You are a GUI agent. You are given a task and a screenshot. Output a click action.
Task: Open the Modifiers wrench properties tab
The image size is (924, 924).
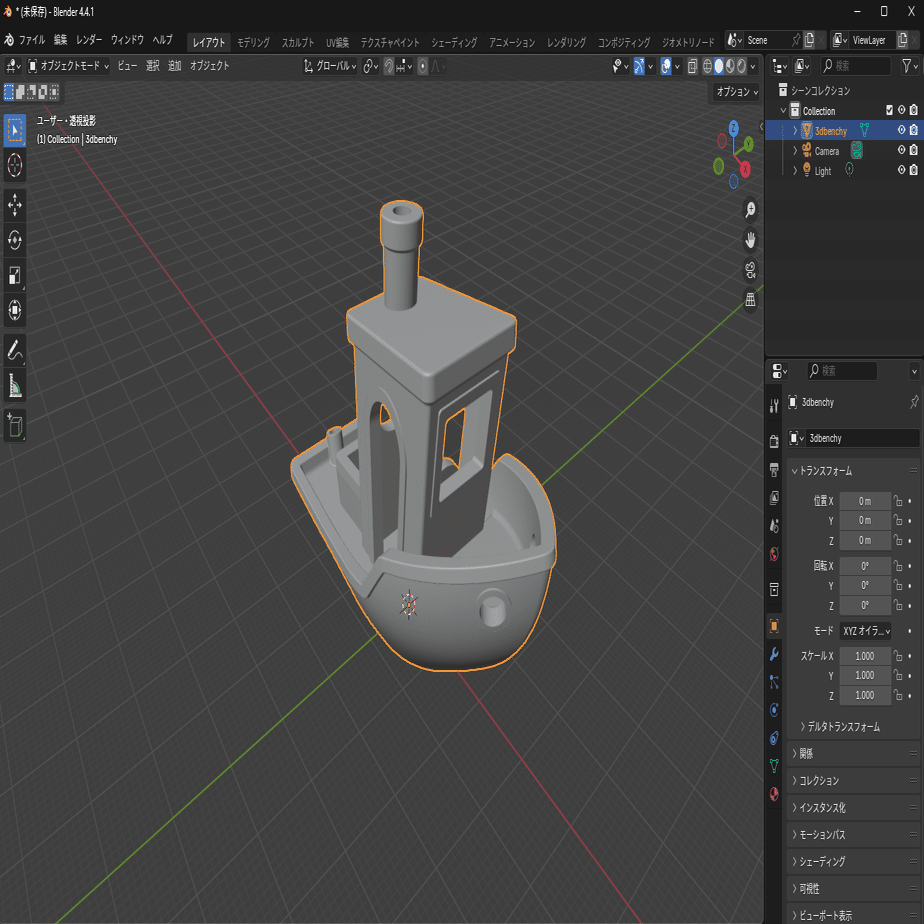pos(774,654)
